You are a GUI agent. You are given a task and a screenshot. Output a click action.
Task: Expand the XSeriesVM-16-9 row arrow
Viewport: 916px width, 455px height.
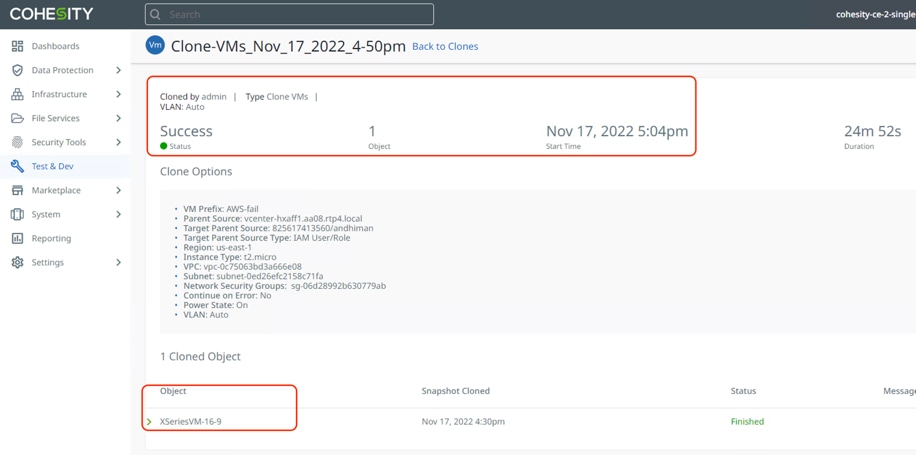click(x=150, y=422)
